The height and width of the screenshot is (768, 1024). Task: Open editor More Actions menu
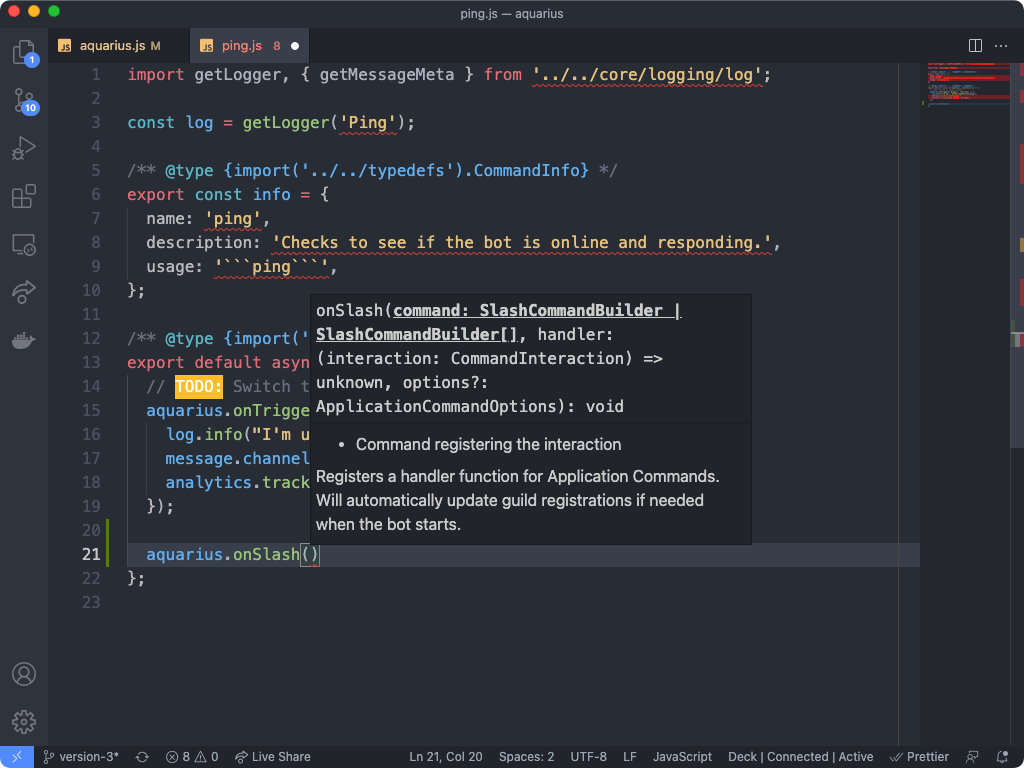point(1001,45)
